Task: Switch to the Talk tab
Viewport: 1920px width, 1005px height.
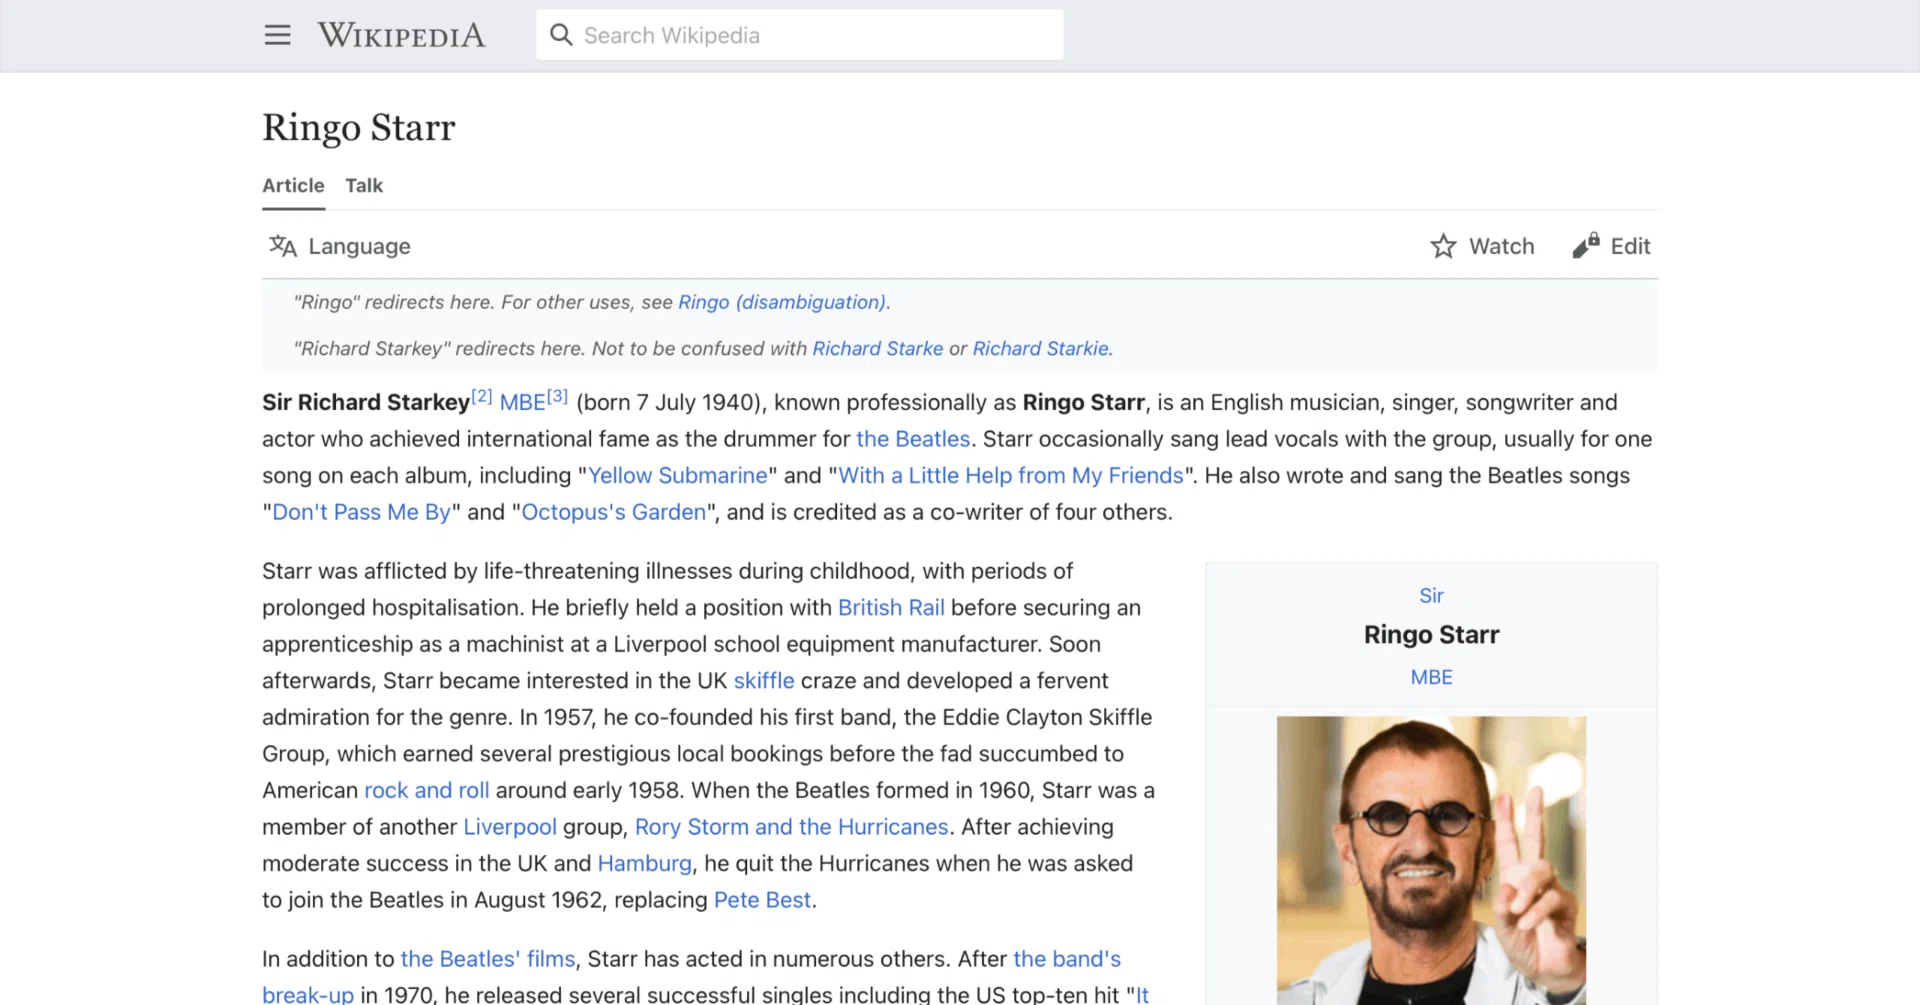Action: tap(364, 185)
